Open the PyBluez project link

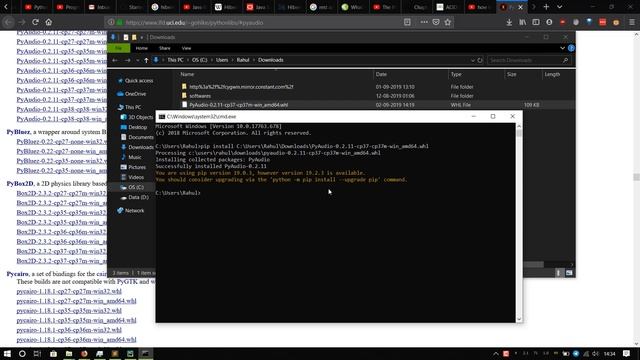[18, 132]
